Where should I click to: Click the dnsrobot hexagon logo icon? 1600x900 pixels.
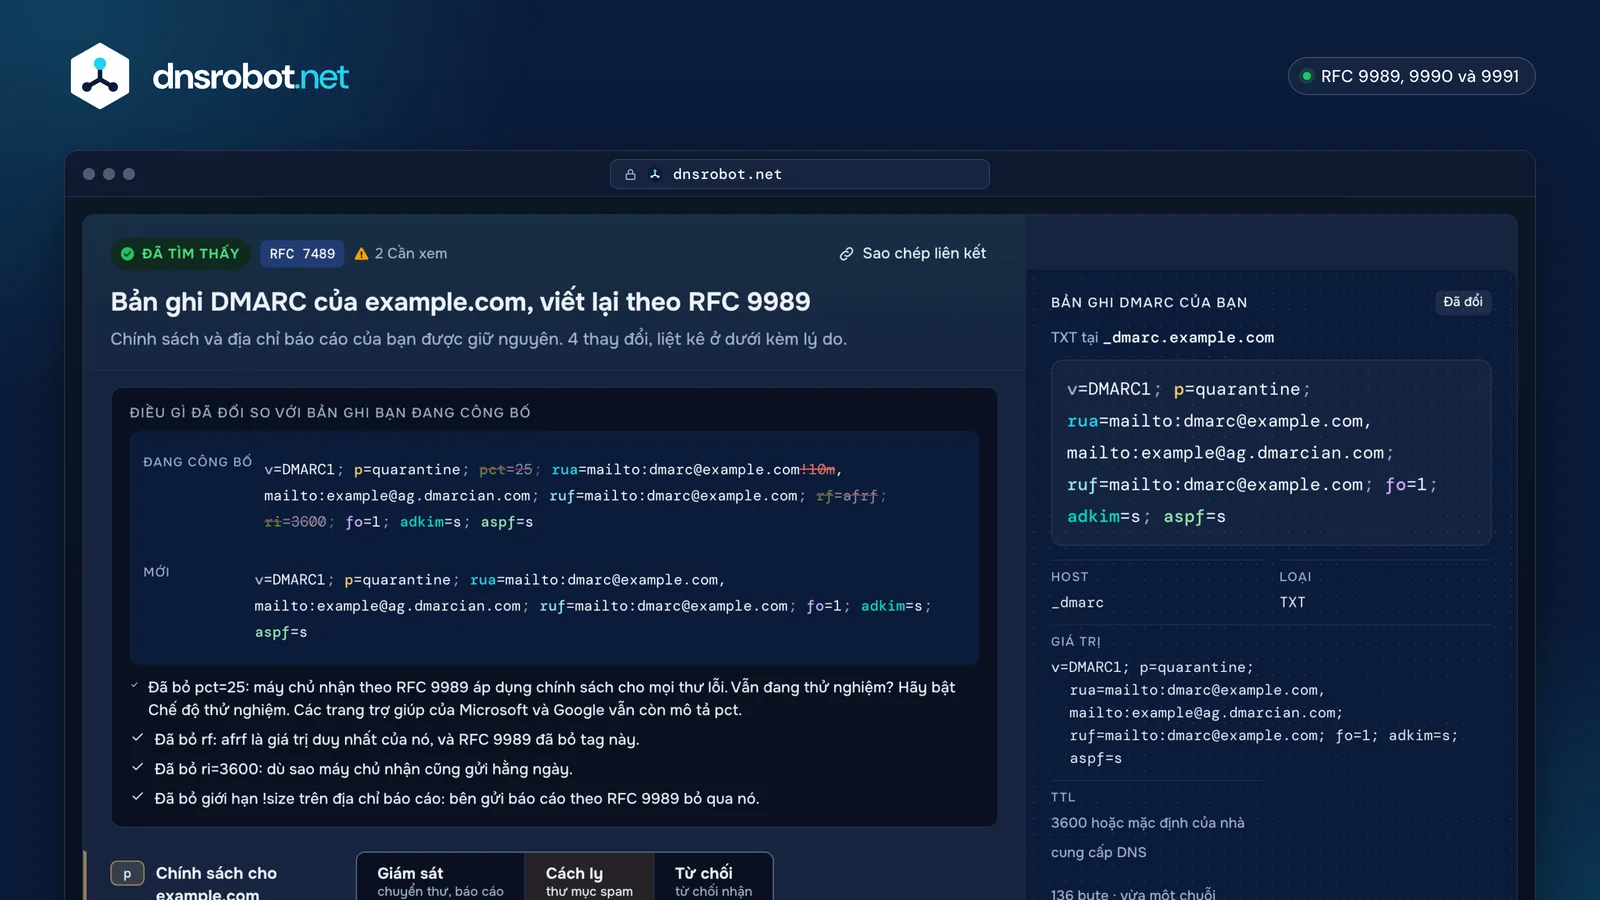pyautogui.click(x=100, y=76)
